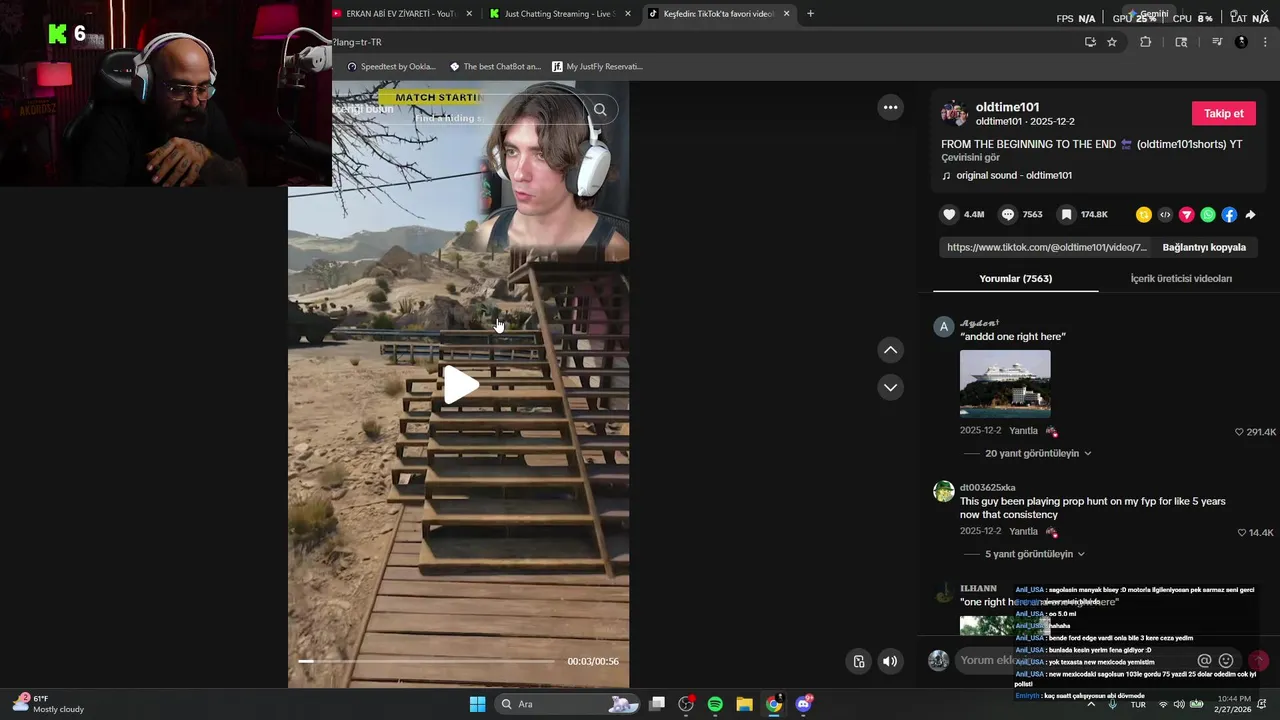Switch the TUR keyboard language indicator
The width and height of the screenshot is (1280, 720).
tap(1138, 704)
